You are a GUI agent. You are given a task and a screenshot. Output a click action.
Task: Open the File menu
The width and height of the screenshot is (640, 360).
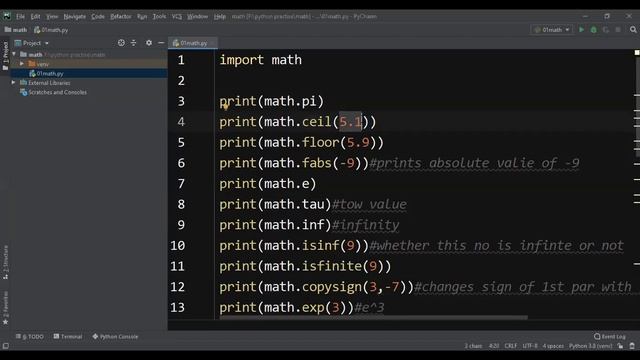pos(20,16)
